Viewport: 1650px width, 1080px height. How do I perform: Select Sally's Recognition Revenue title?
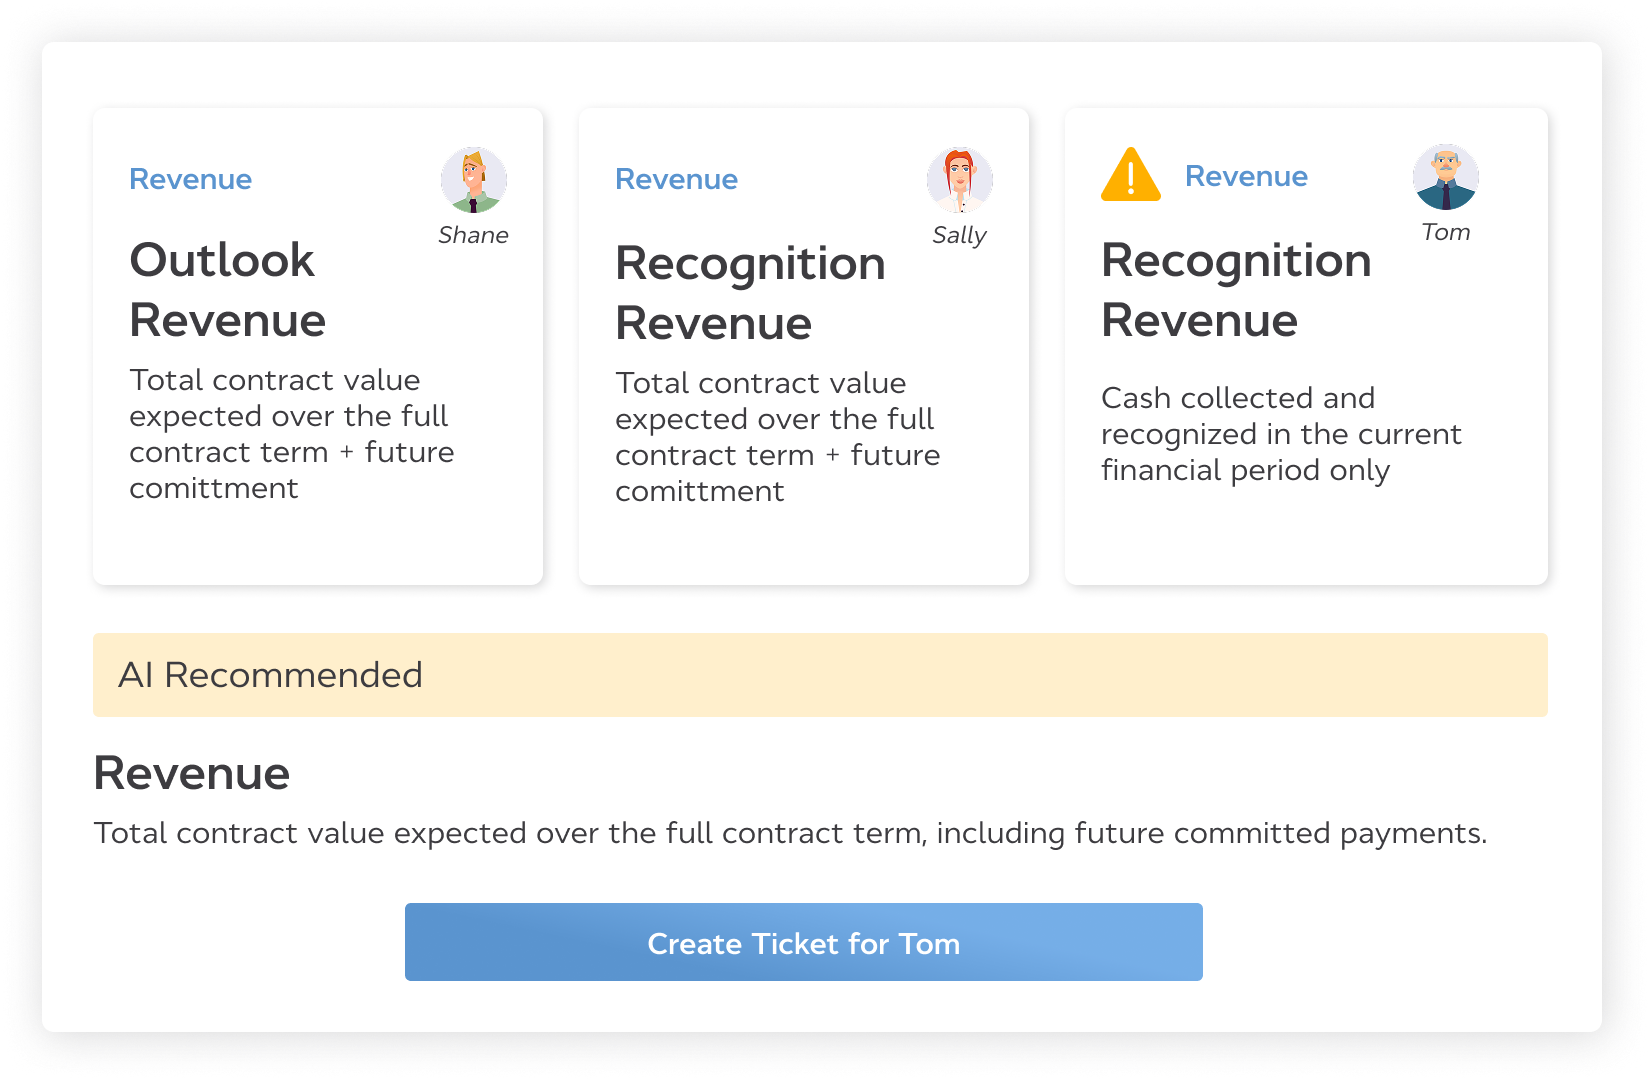tap(750, 293)
